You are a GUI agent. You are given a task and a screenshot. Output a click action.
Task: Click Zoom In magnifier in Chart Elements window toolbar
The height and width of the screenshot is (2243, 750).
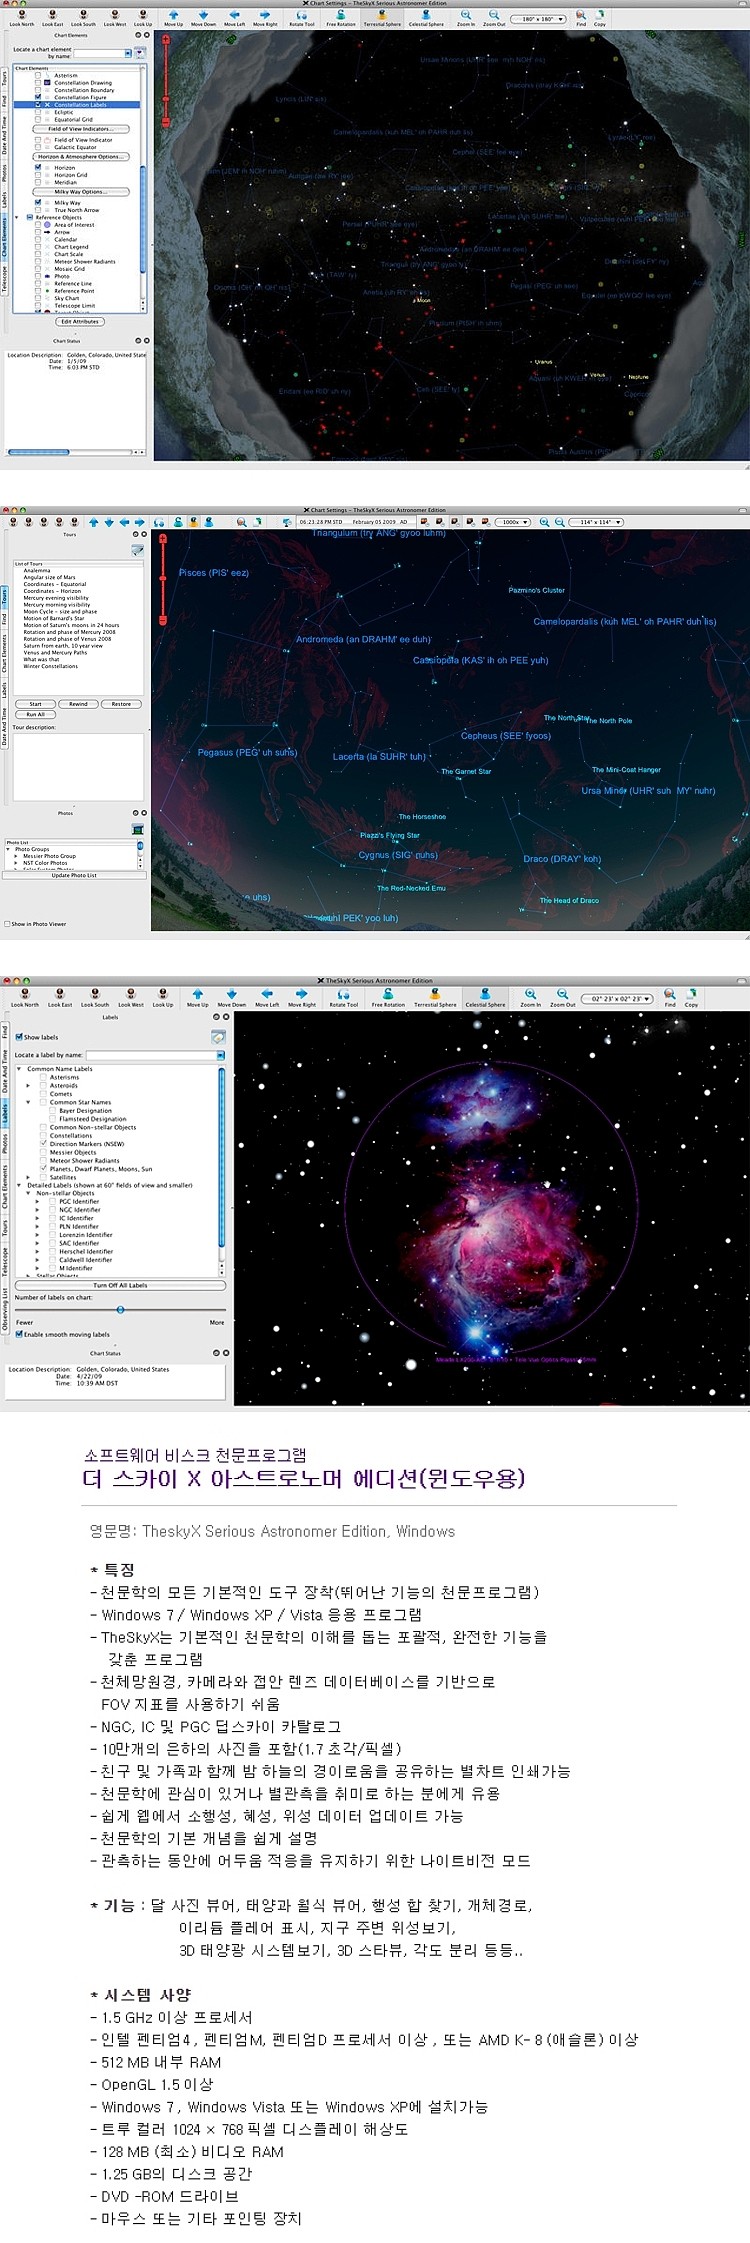coord(466,18)
